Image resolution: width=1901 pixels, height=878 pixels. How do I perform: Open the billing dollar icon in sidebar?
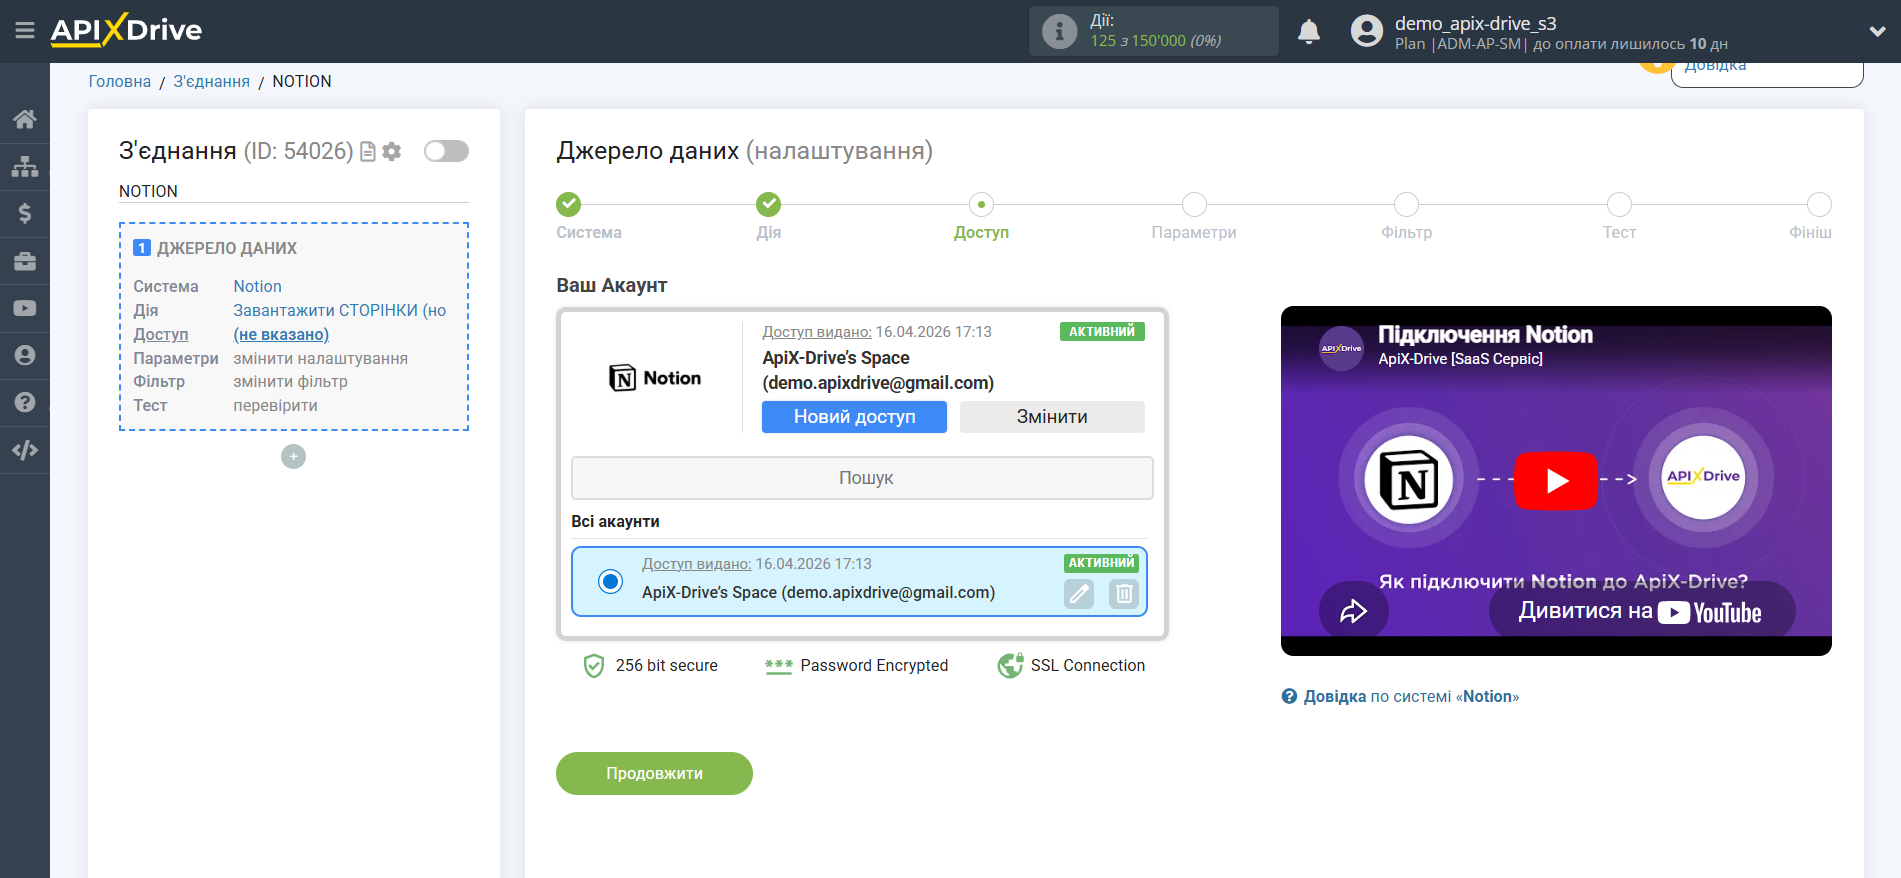[x=25, y=213]
